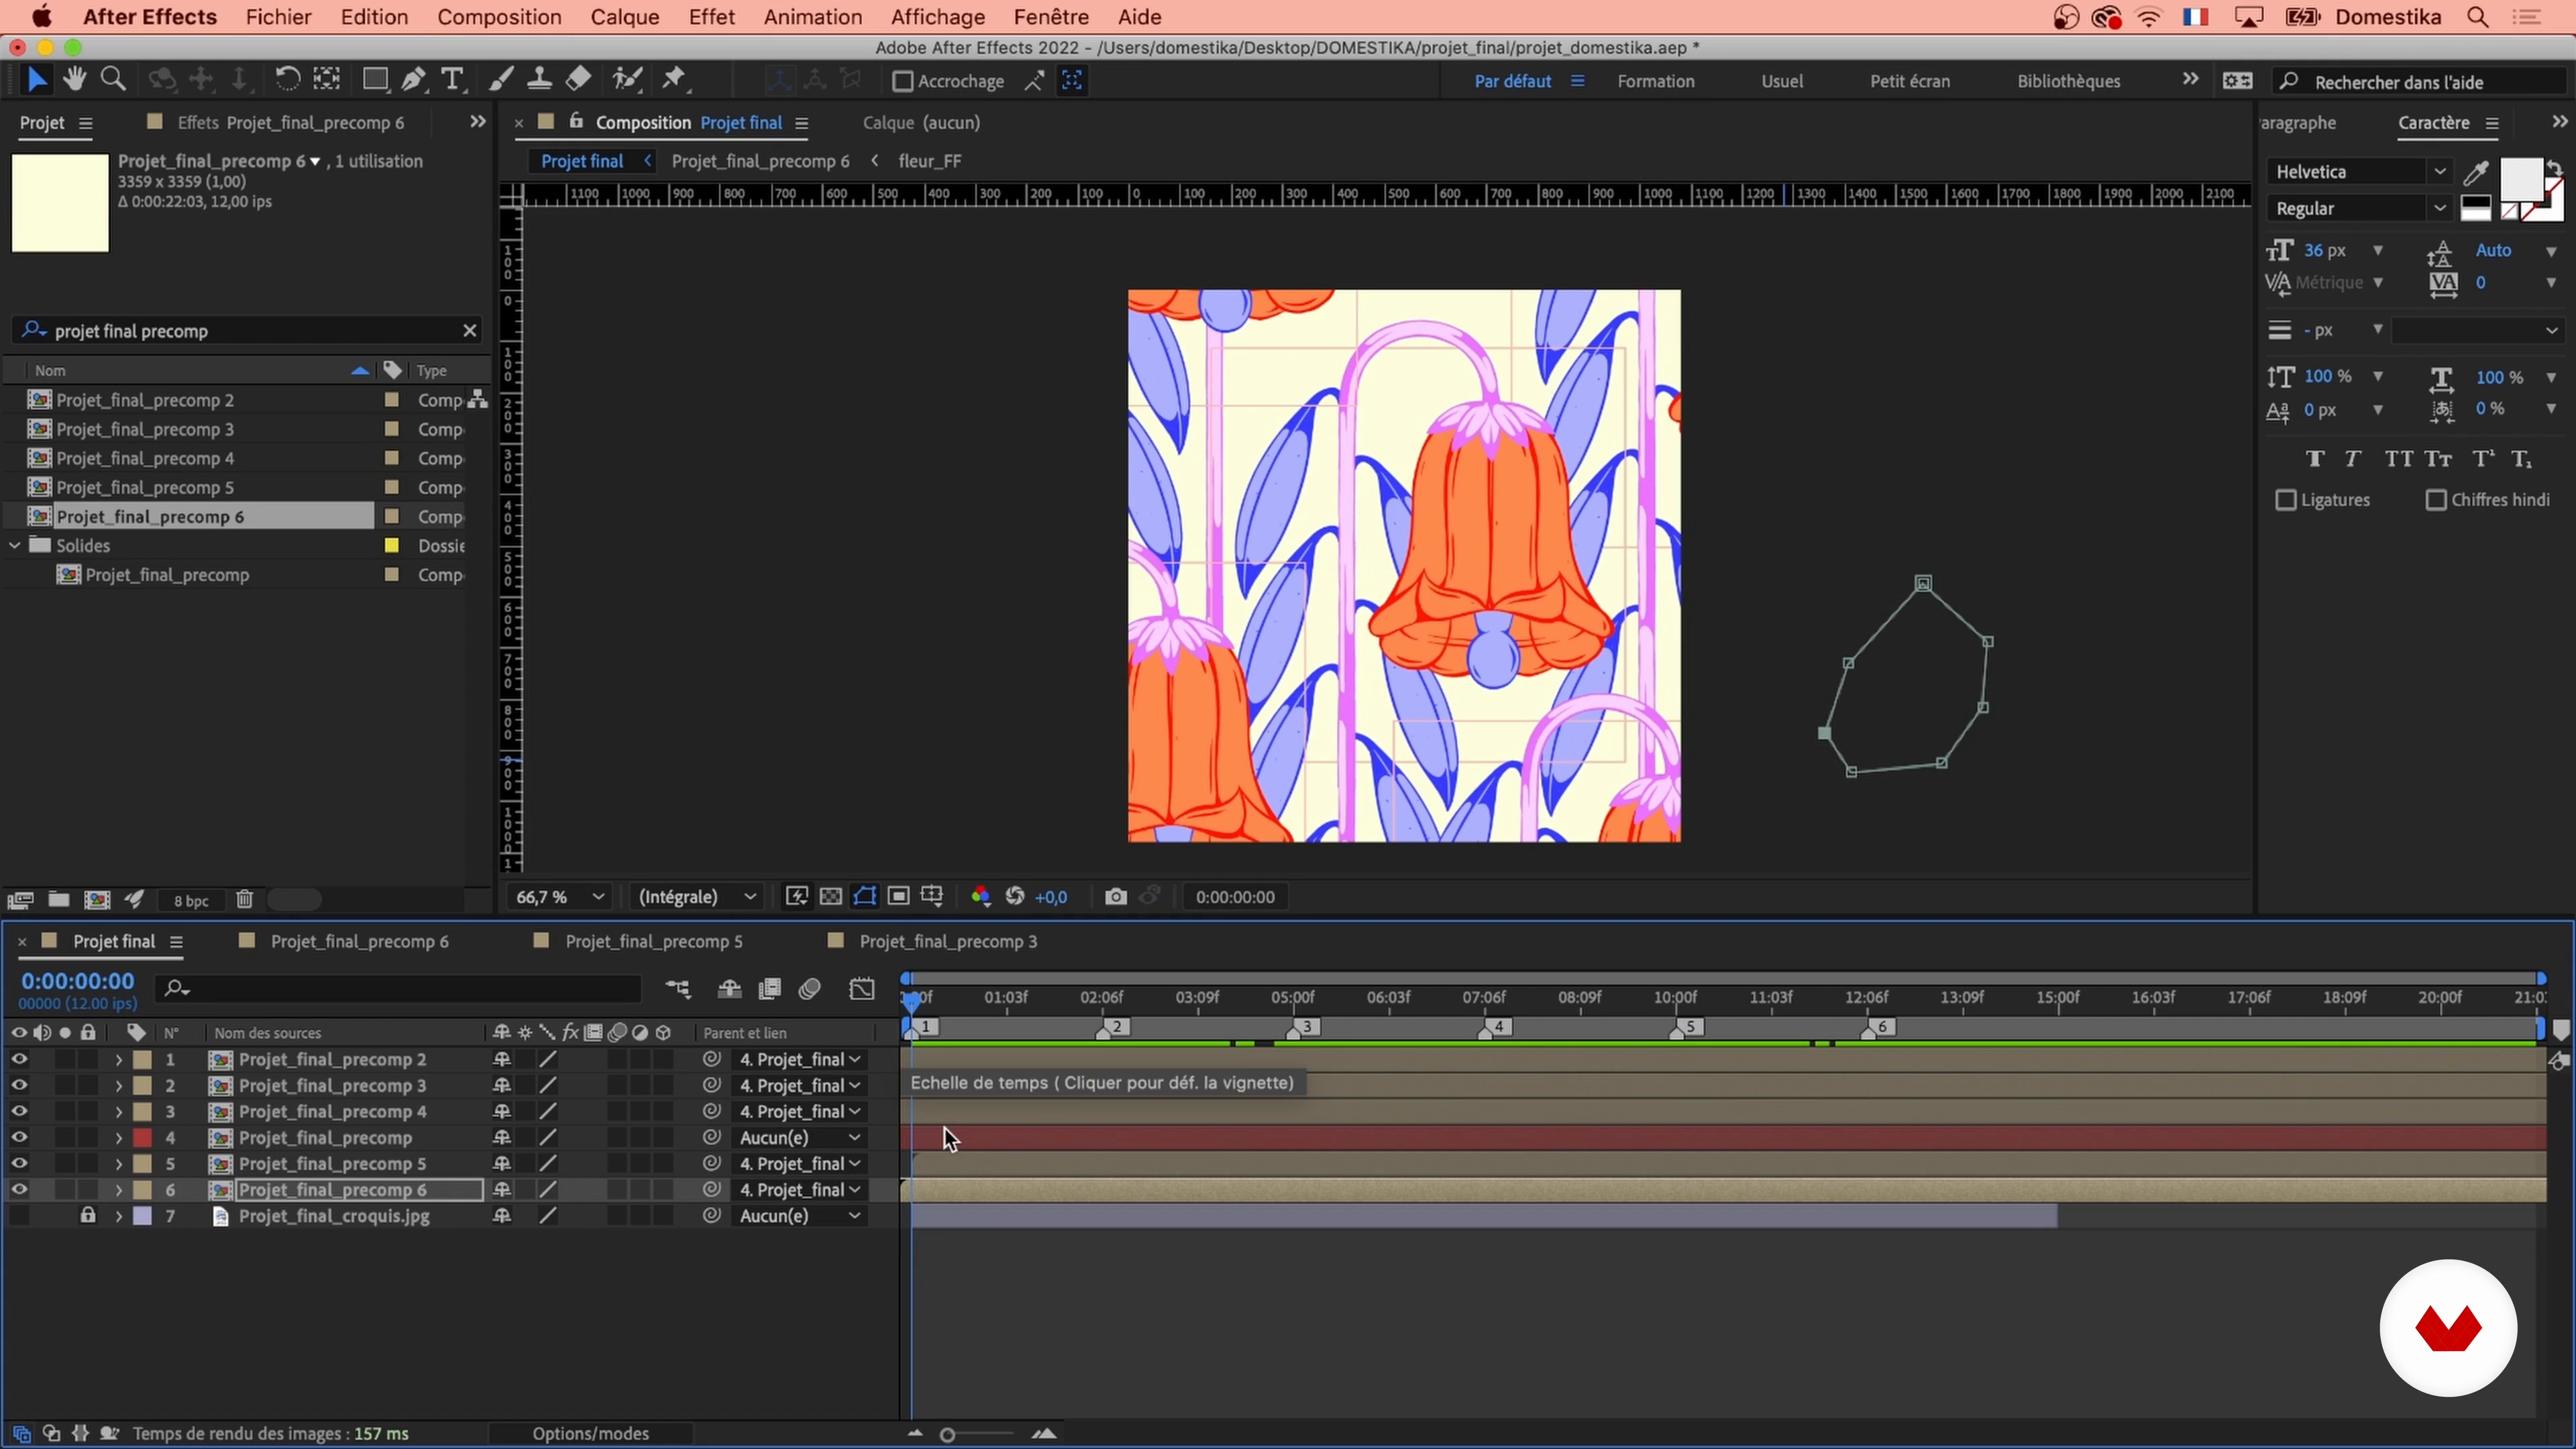2576x1449 pixels.
Task: Open the (Intégrale) resolution dropdown
Action: tap(697, 897)
